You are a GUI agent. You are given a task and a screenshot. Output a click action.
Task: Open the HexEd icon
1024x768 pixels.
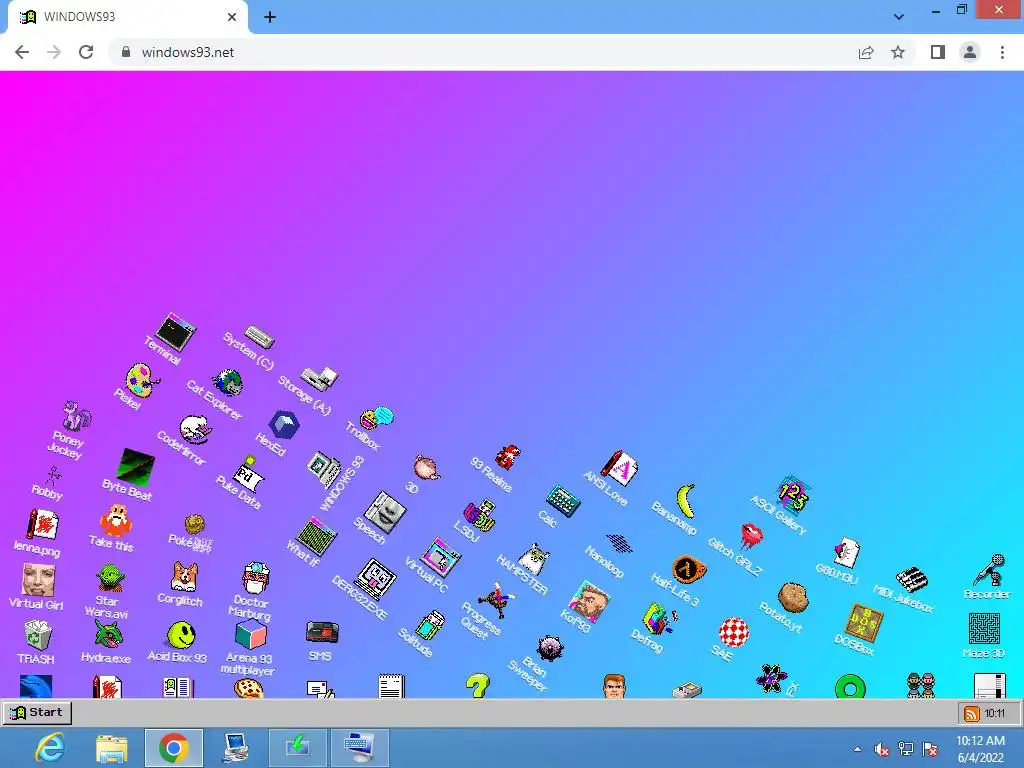tap(284, 425)
